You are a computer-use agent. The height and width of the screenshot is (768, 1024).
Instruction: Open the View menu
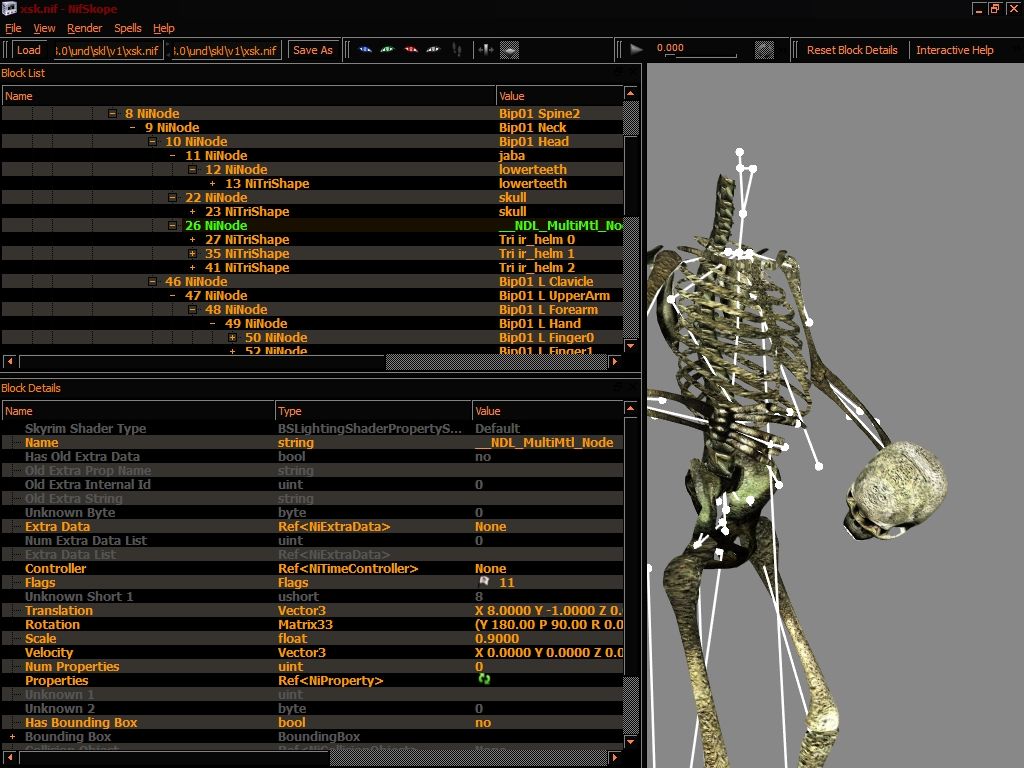pyautogui.click(x=44, y=28)
